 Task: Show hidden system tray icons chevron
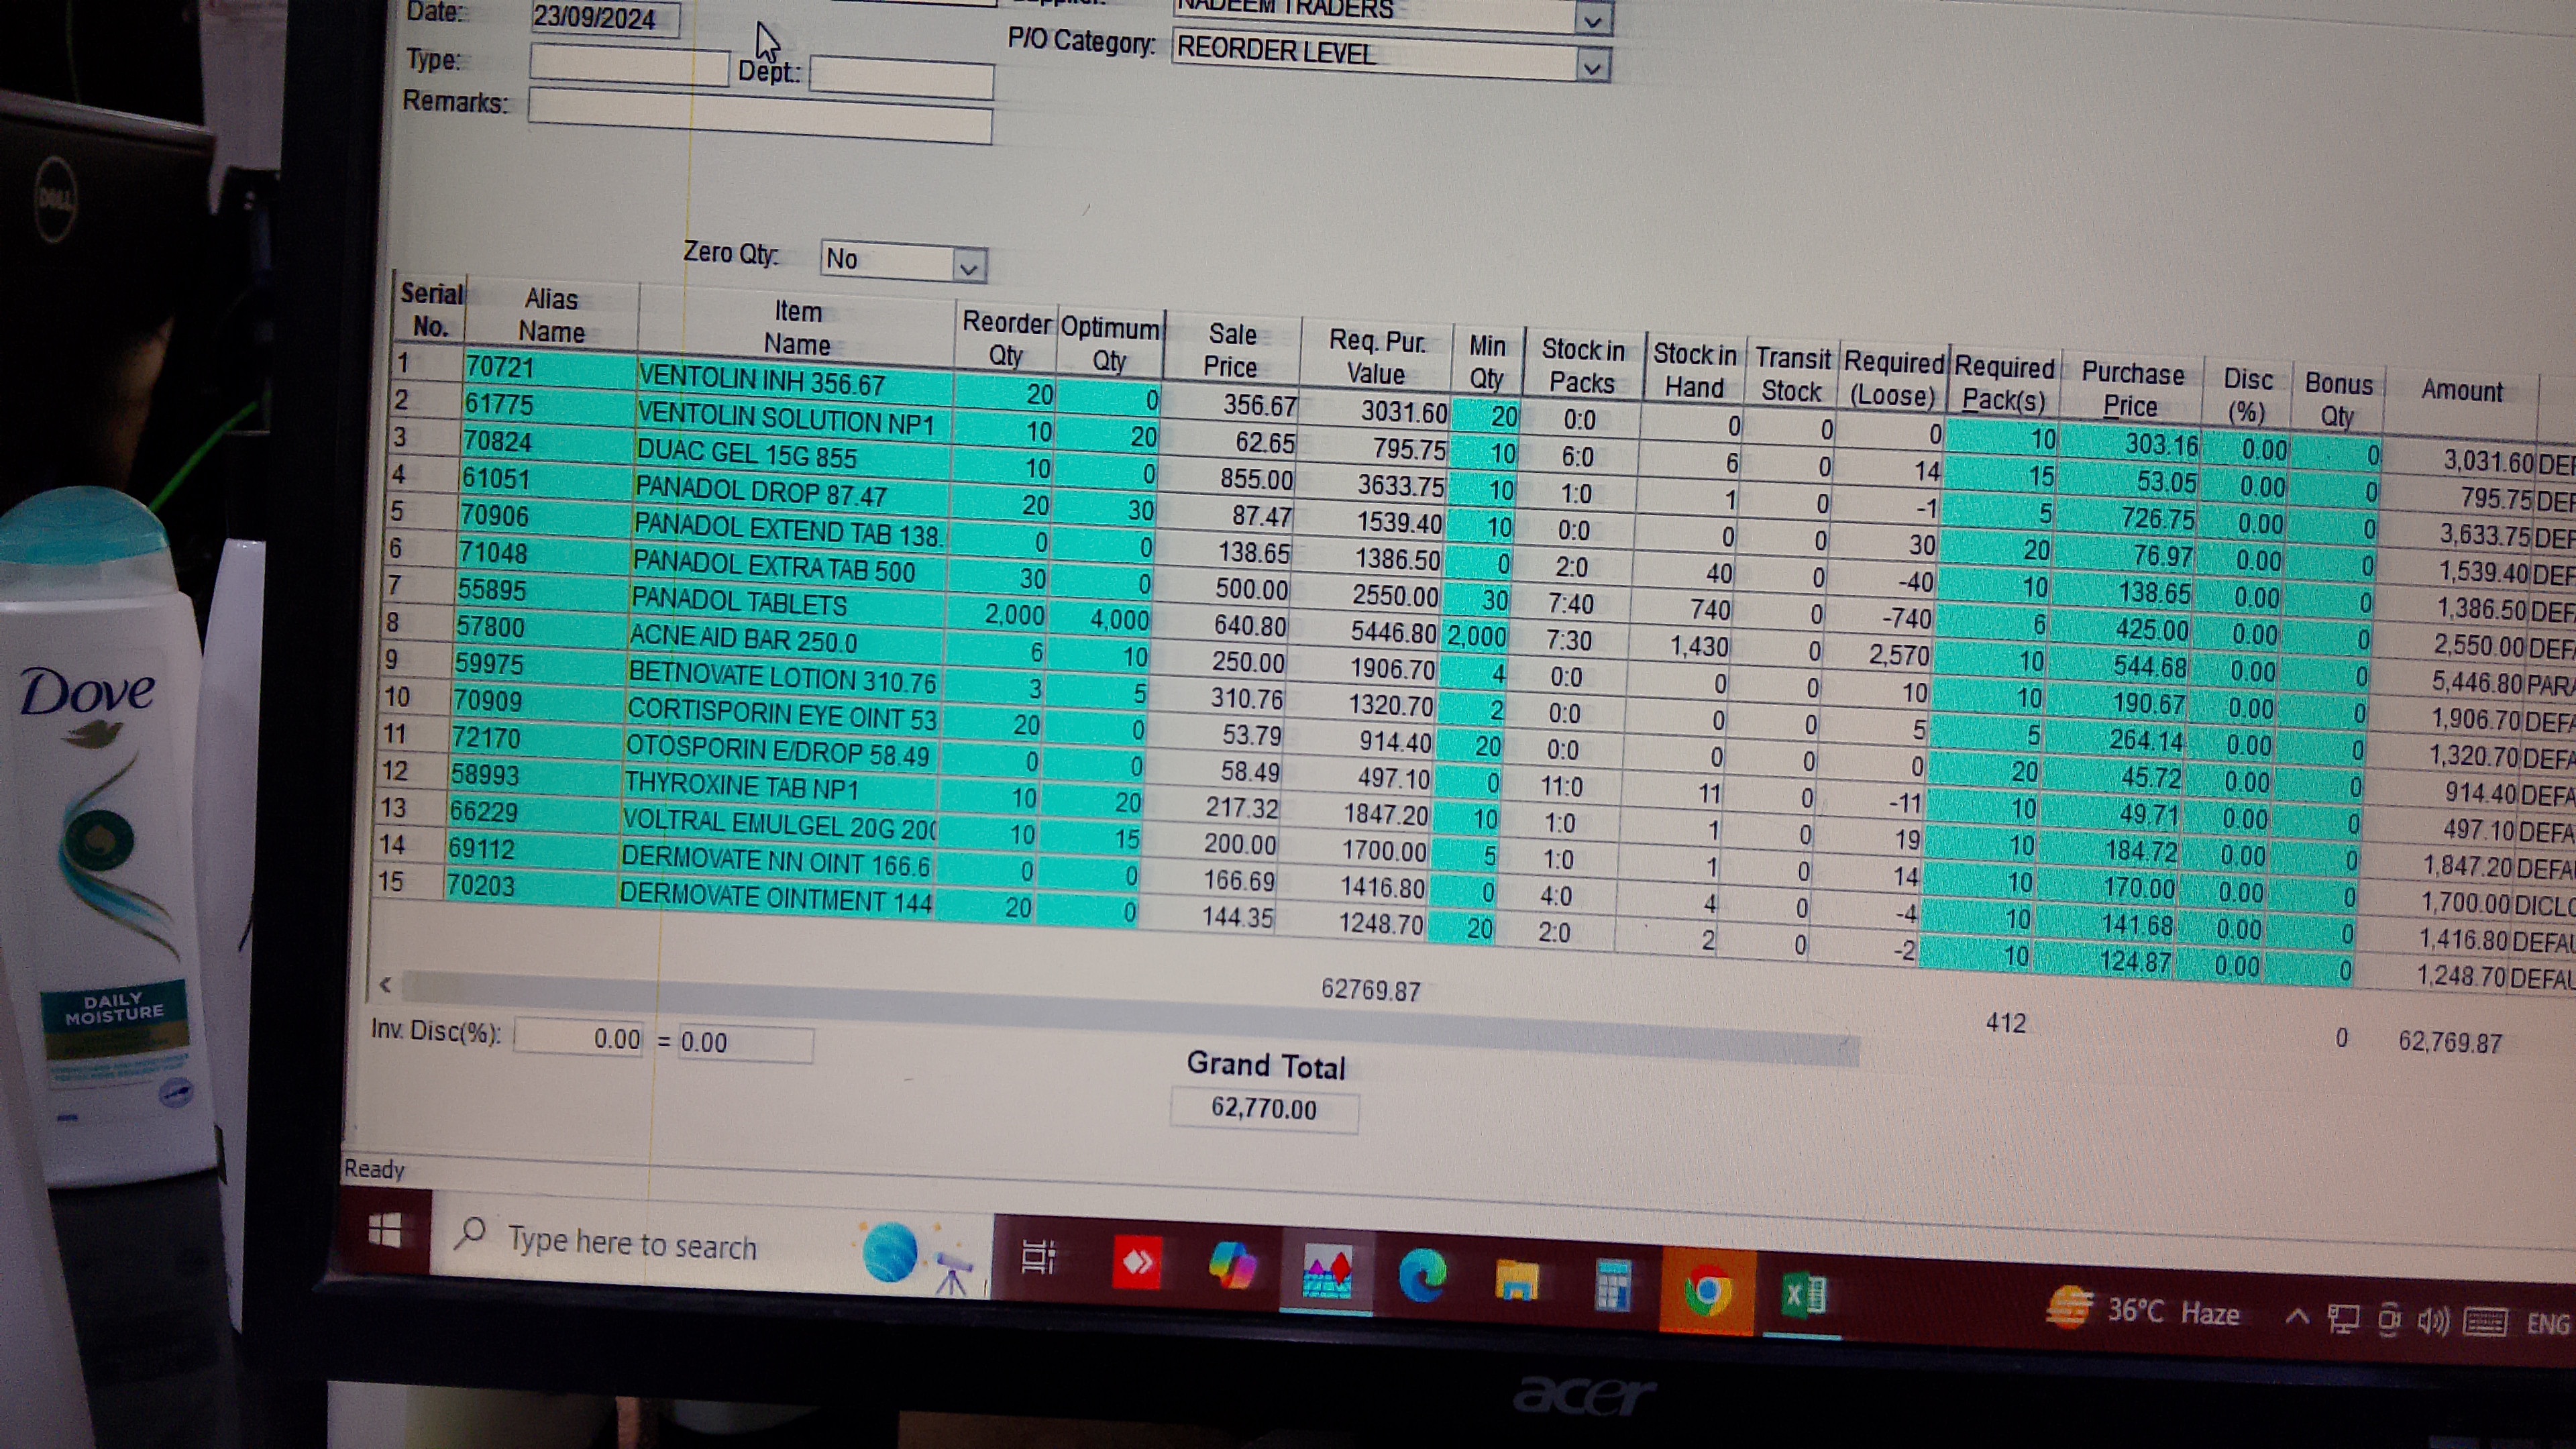tap(2297, 1316)
